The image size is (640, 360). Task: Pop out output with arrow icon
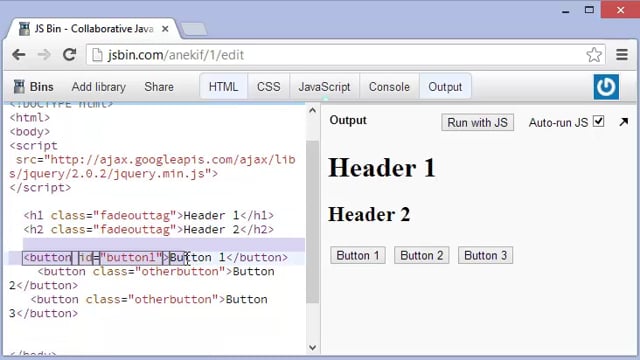click(x=624, y=122)
